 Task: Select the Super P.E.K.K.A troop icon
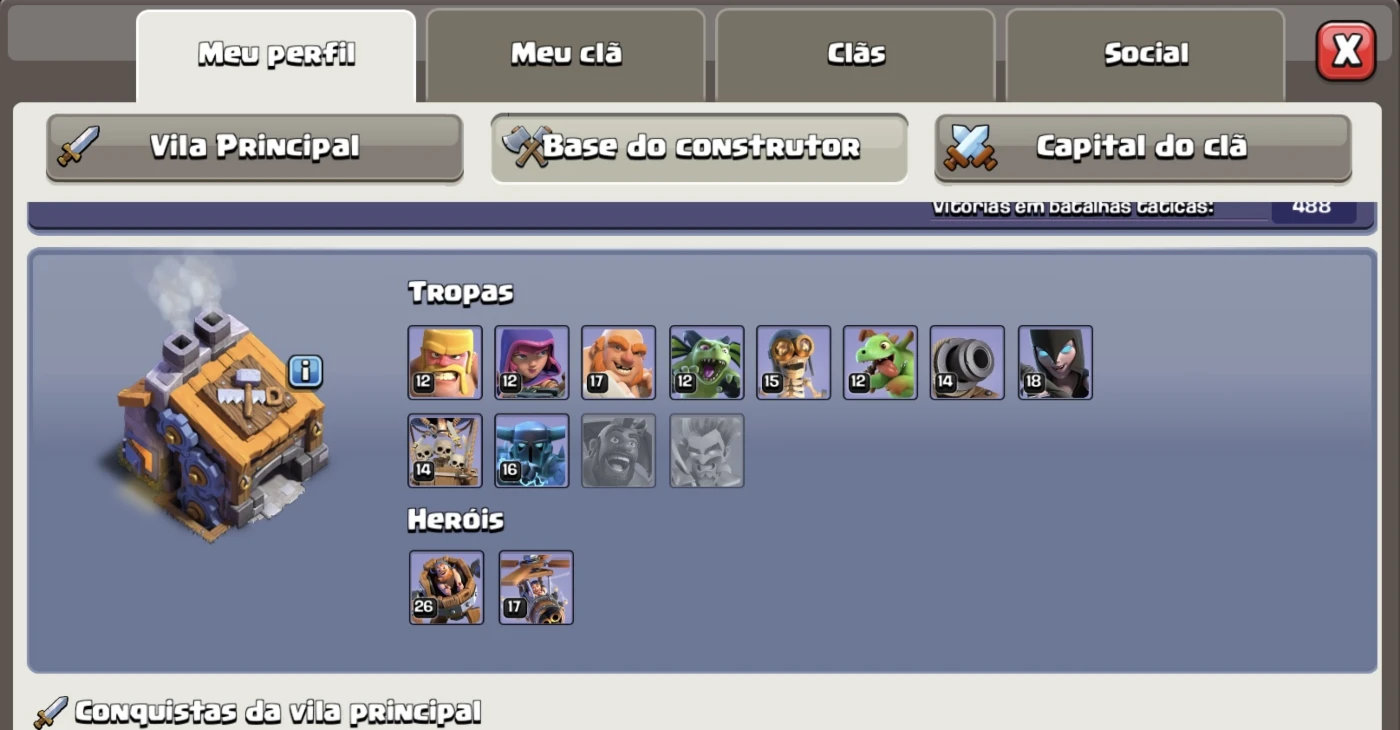[x=532, y=451]
